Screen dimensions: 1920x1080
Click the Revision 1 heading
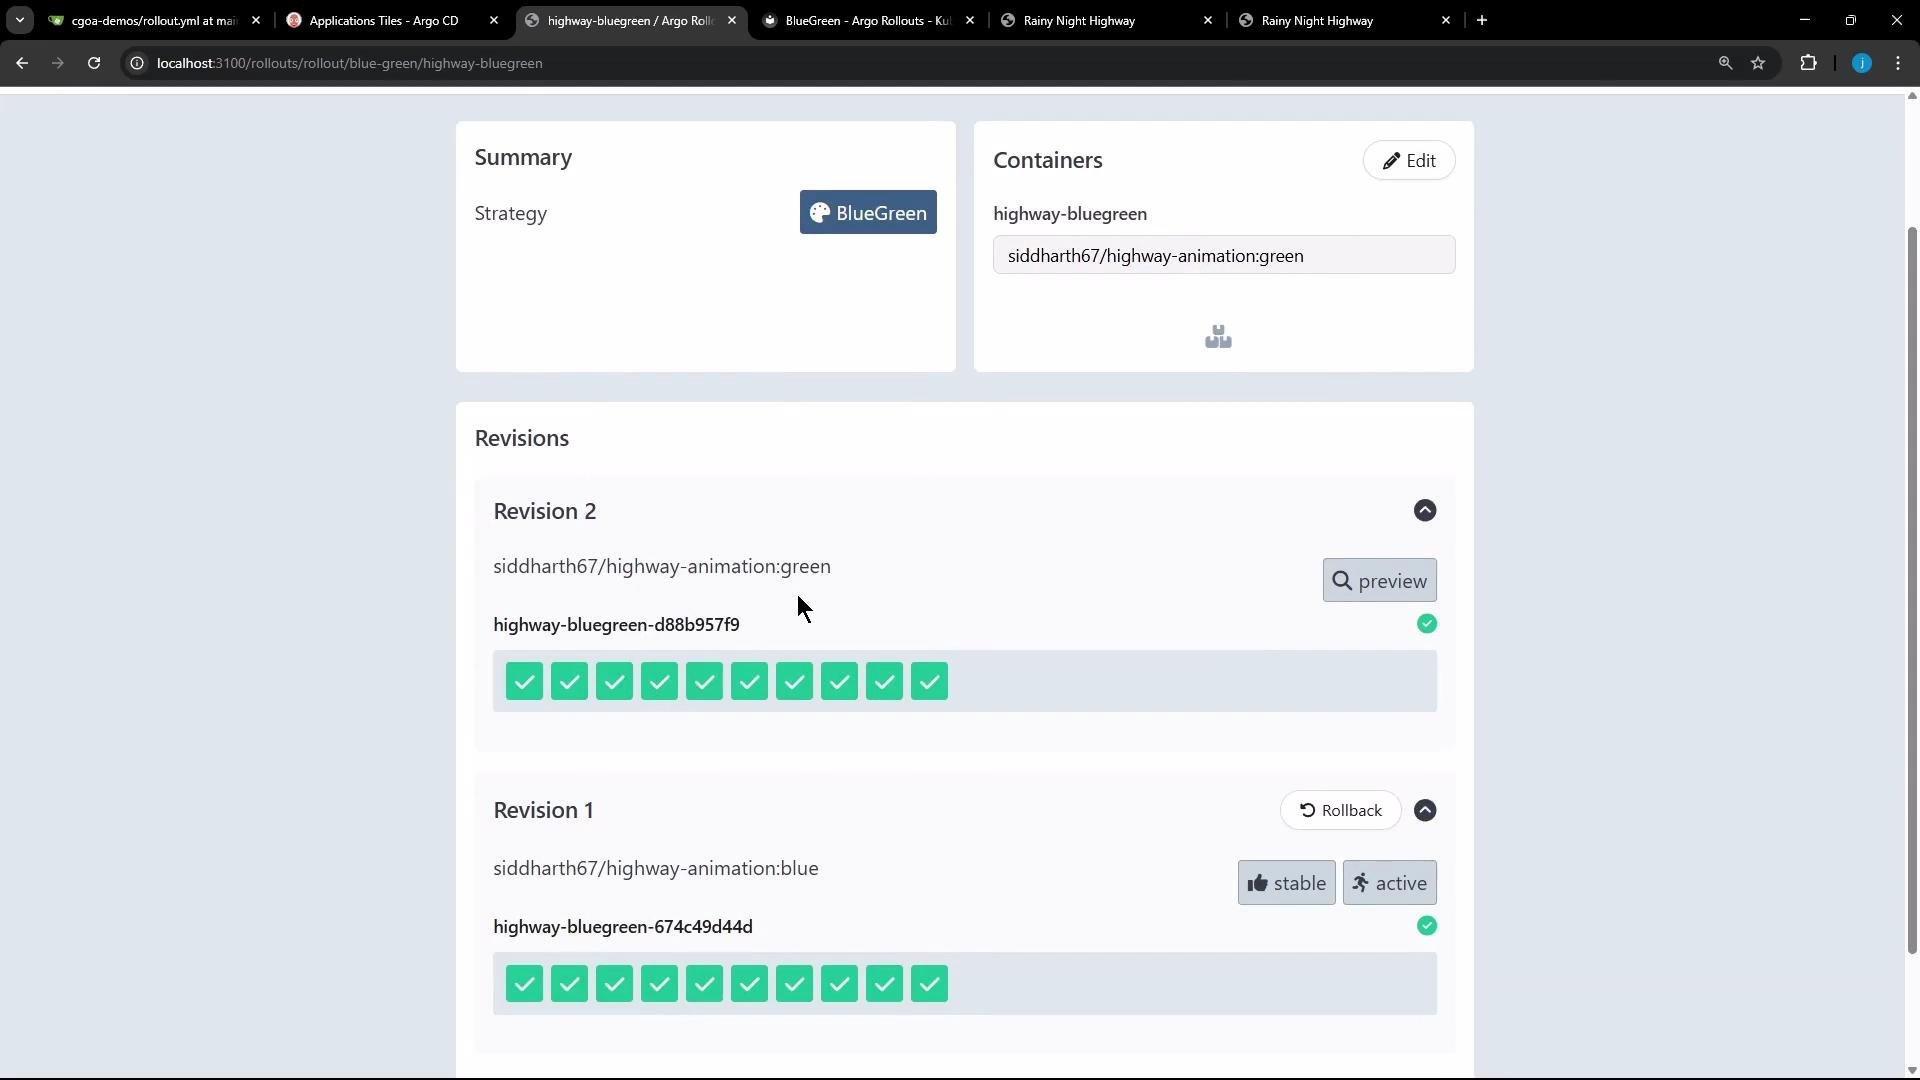tap(543, 810)
